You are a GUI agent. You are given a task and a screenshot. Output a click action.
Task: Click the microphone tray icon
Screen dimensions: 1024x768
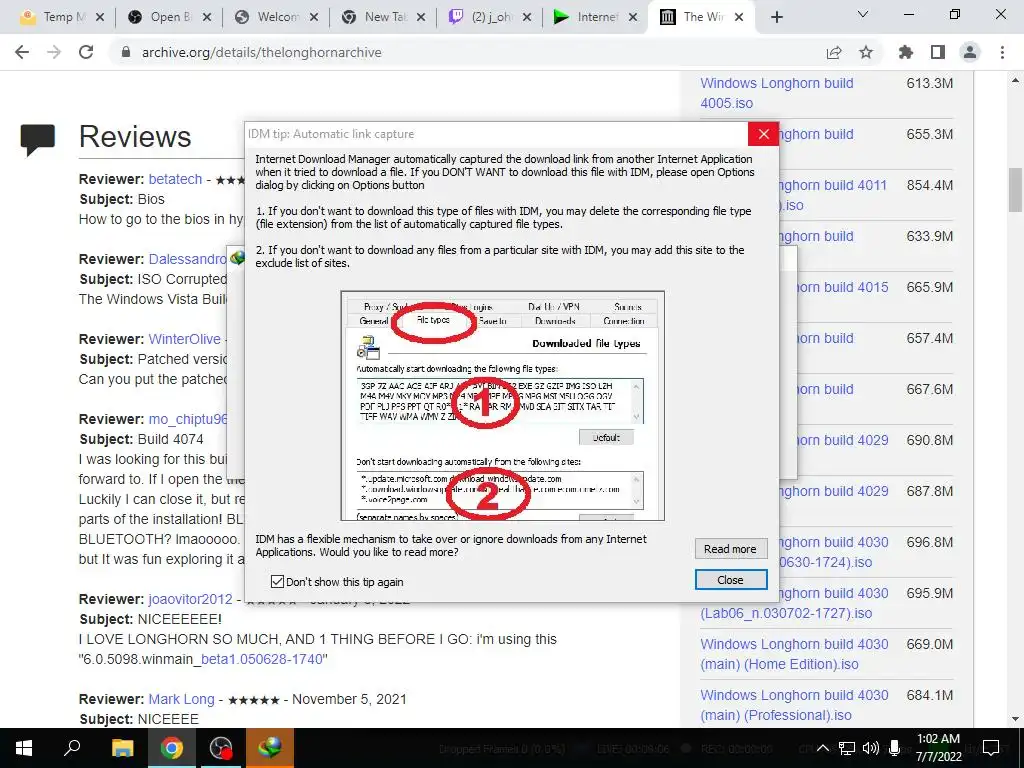[x=894, y=748]
